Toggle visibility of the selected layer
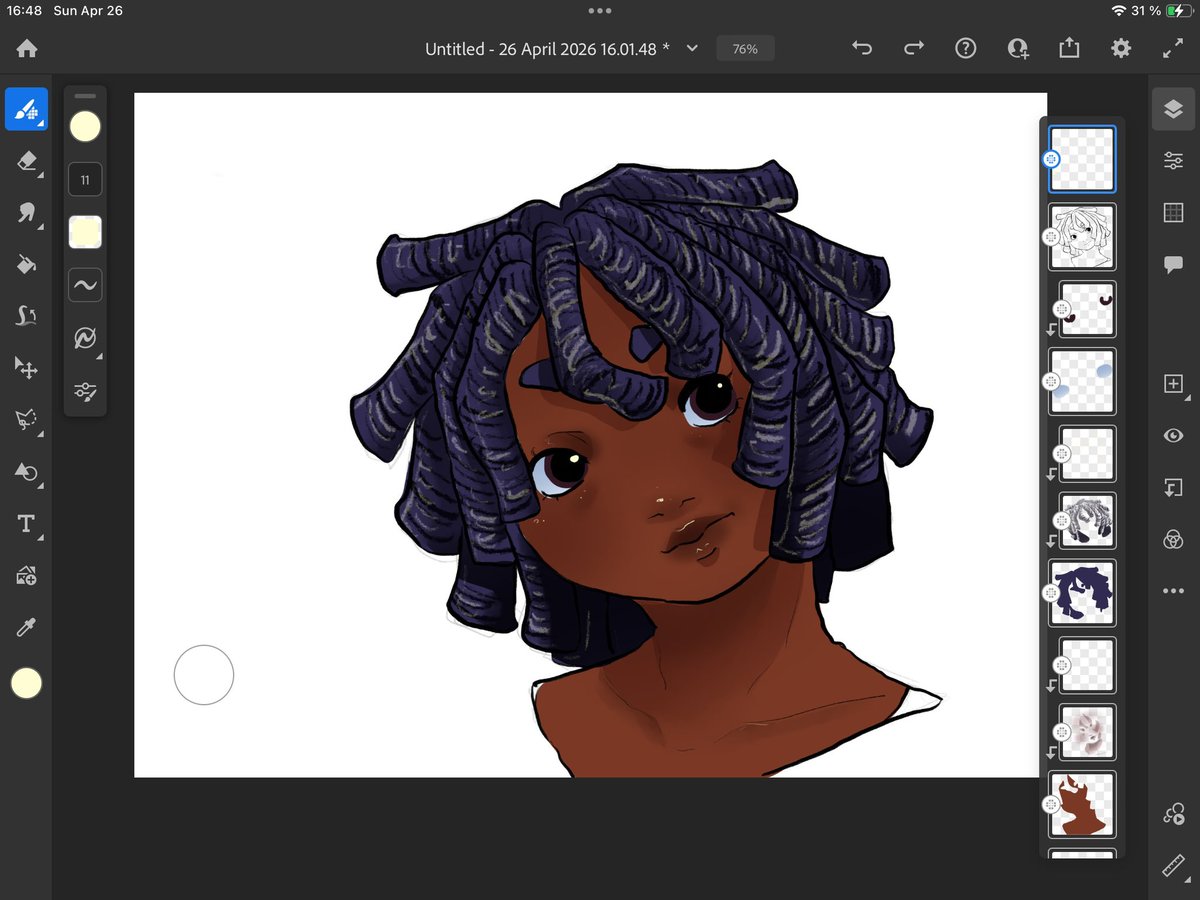The image size is (1200, 900). tap(1173, 435)
